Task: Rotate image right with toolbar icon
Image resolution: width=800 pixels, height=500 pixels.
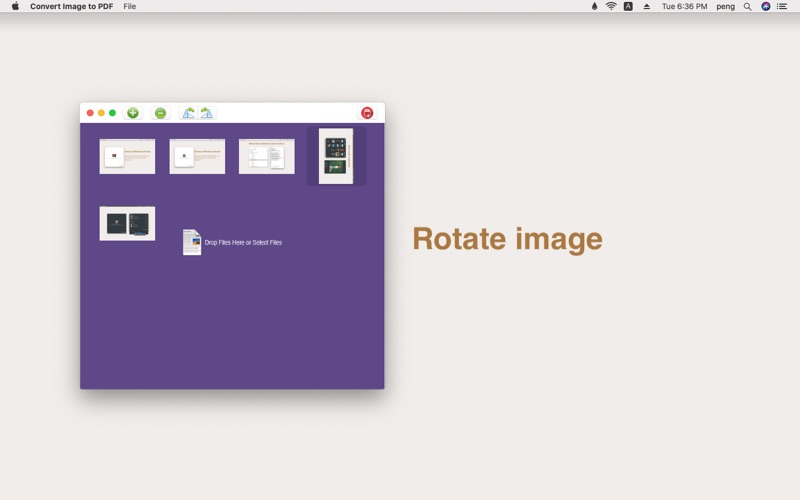Action: (x=207, y=113)
